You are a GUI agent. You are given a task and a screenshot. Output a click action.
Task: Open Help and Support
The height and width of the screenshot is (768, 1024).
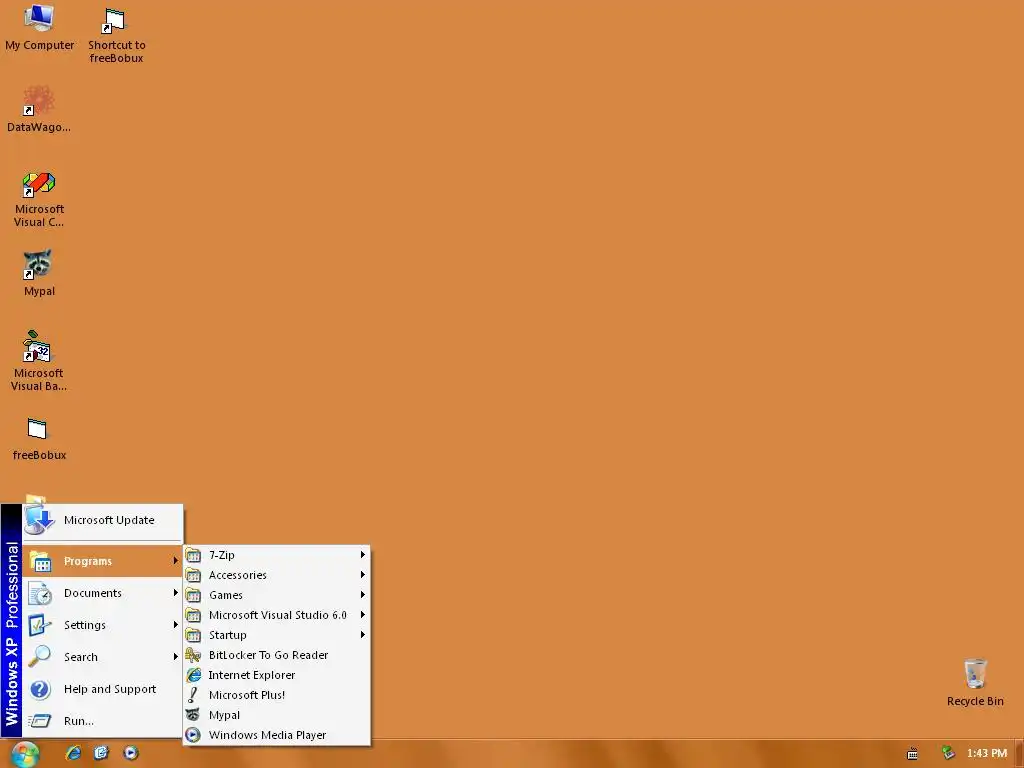pyautogui.click(x=103, y=689)
